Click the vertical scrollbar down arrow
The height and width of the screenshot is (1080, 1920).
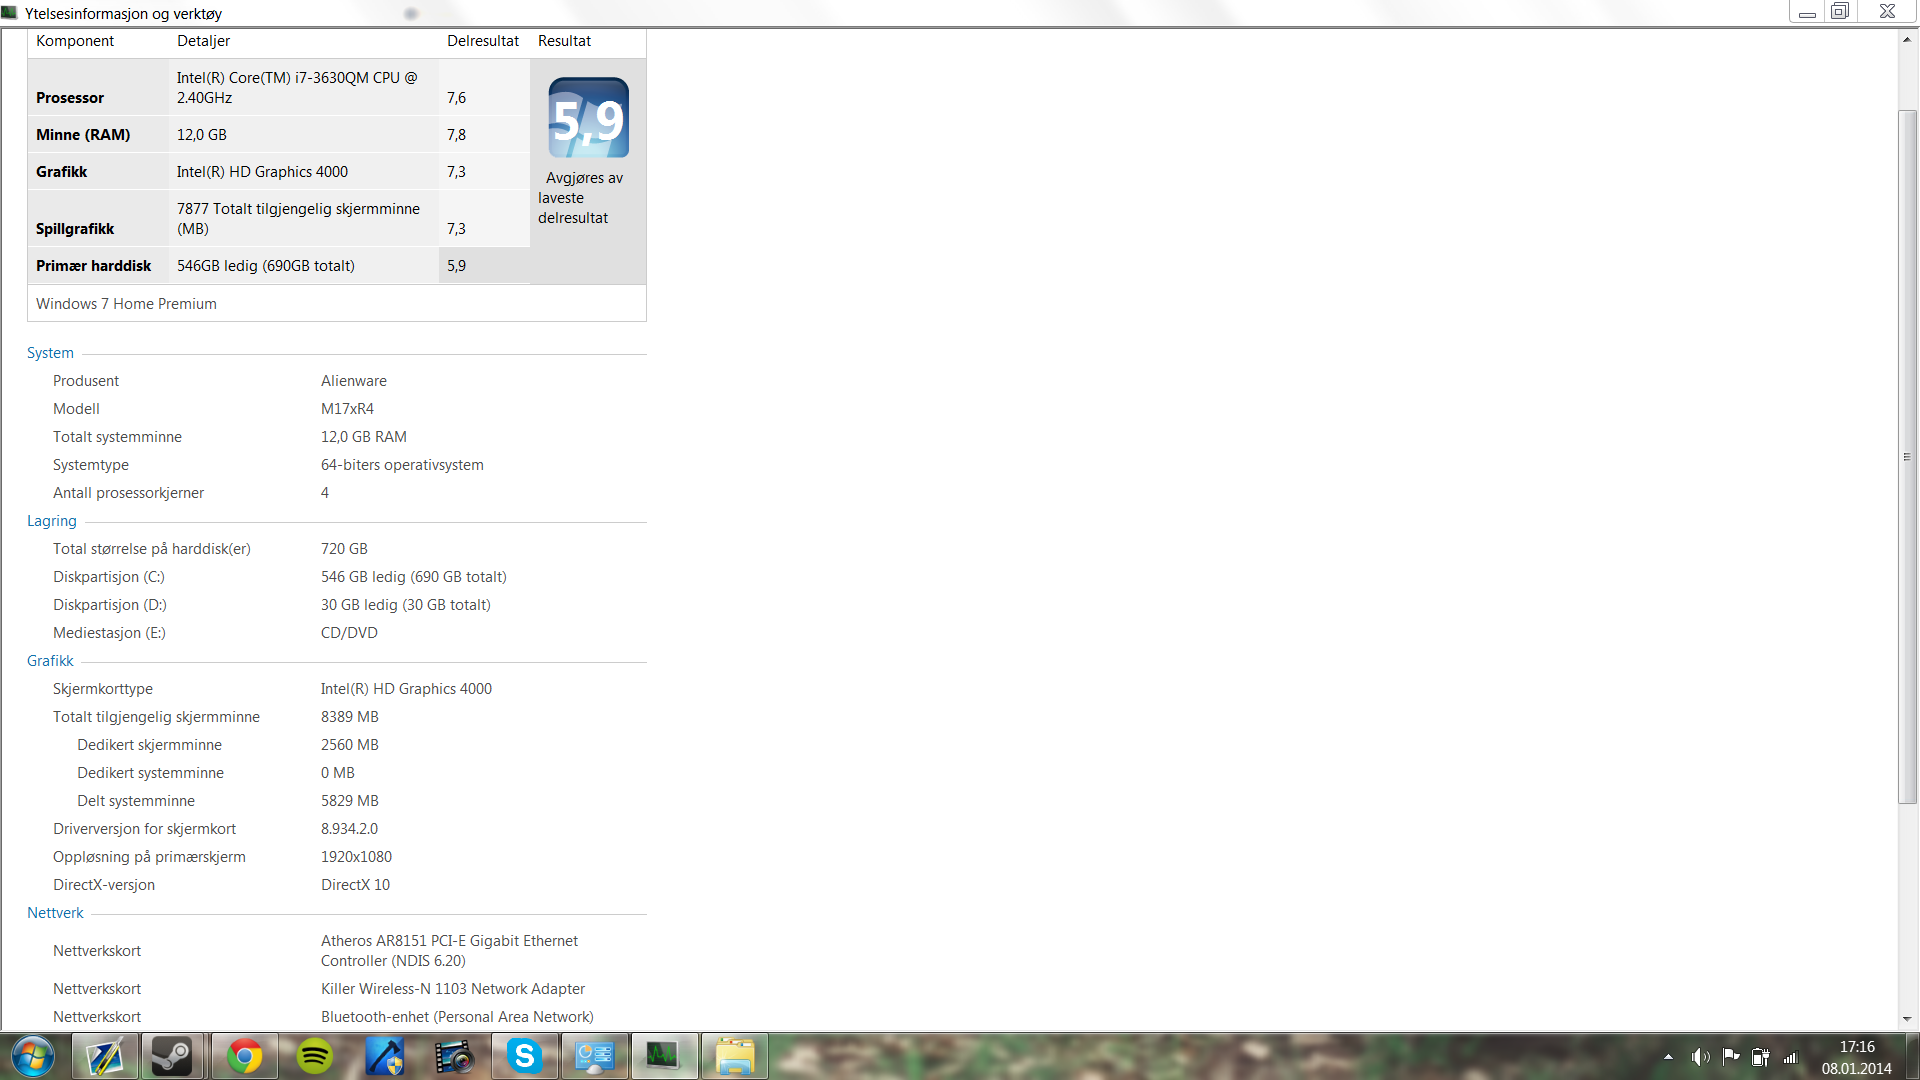pyautogui.click(x=1907, y=1019)
